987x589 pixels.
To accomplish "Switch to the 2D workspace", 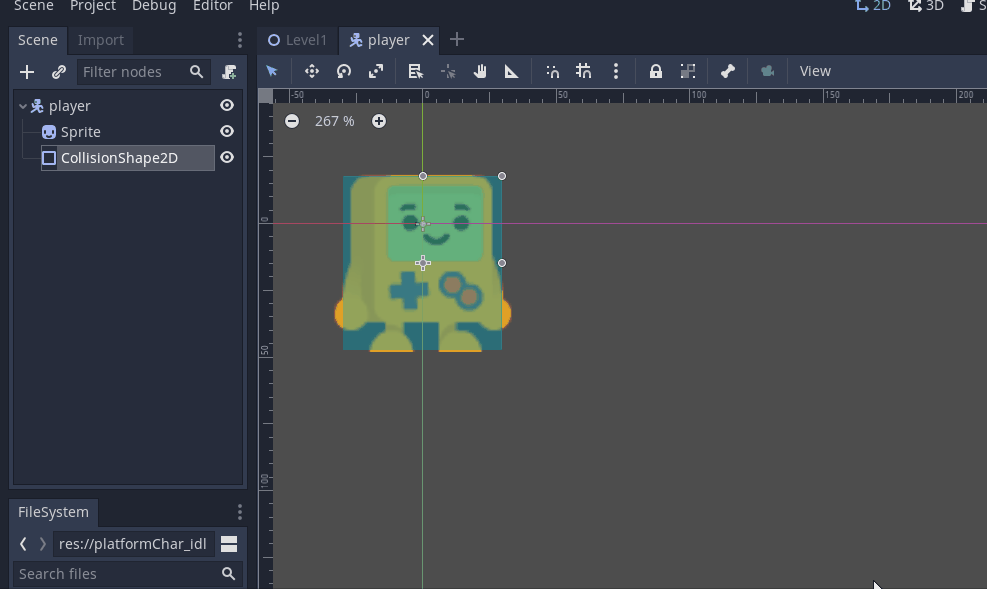I will tap(873, 6).
